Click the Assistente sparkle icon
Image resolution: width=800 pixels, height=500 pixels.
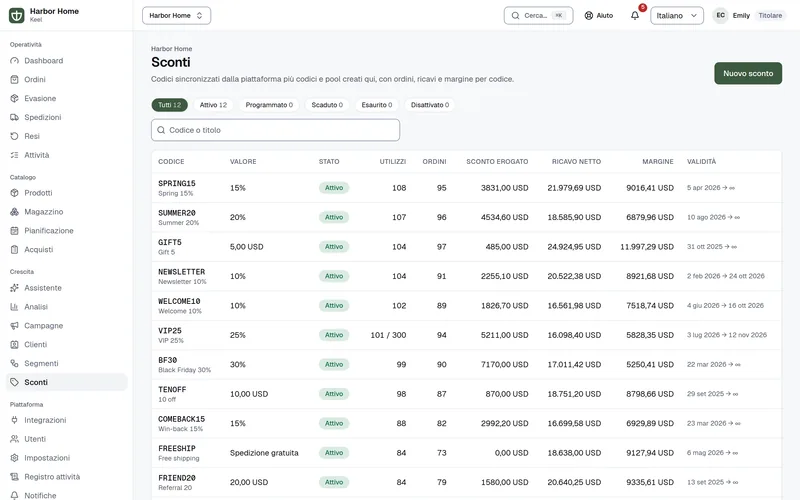(14, 288)
